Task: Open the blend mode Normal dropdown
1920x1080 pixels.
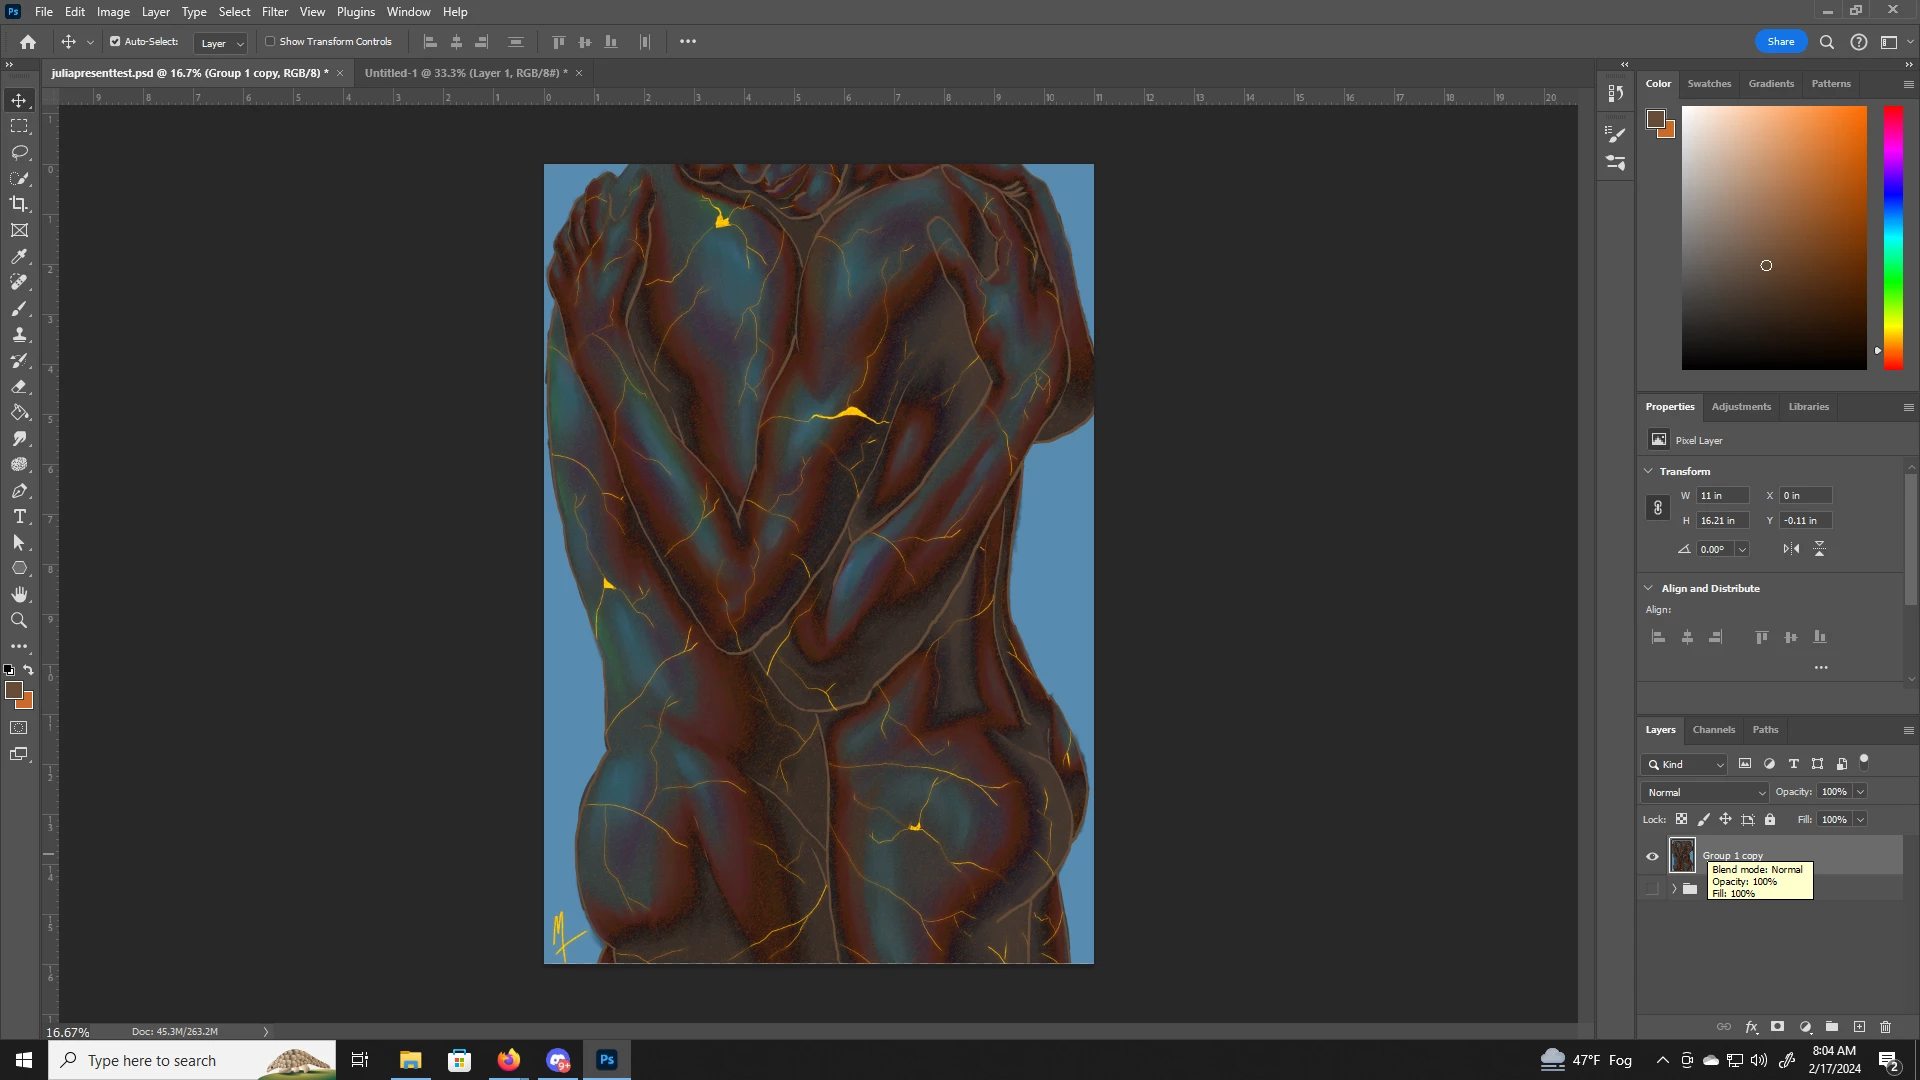Action: [x=1705, y=792]
